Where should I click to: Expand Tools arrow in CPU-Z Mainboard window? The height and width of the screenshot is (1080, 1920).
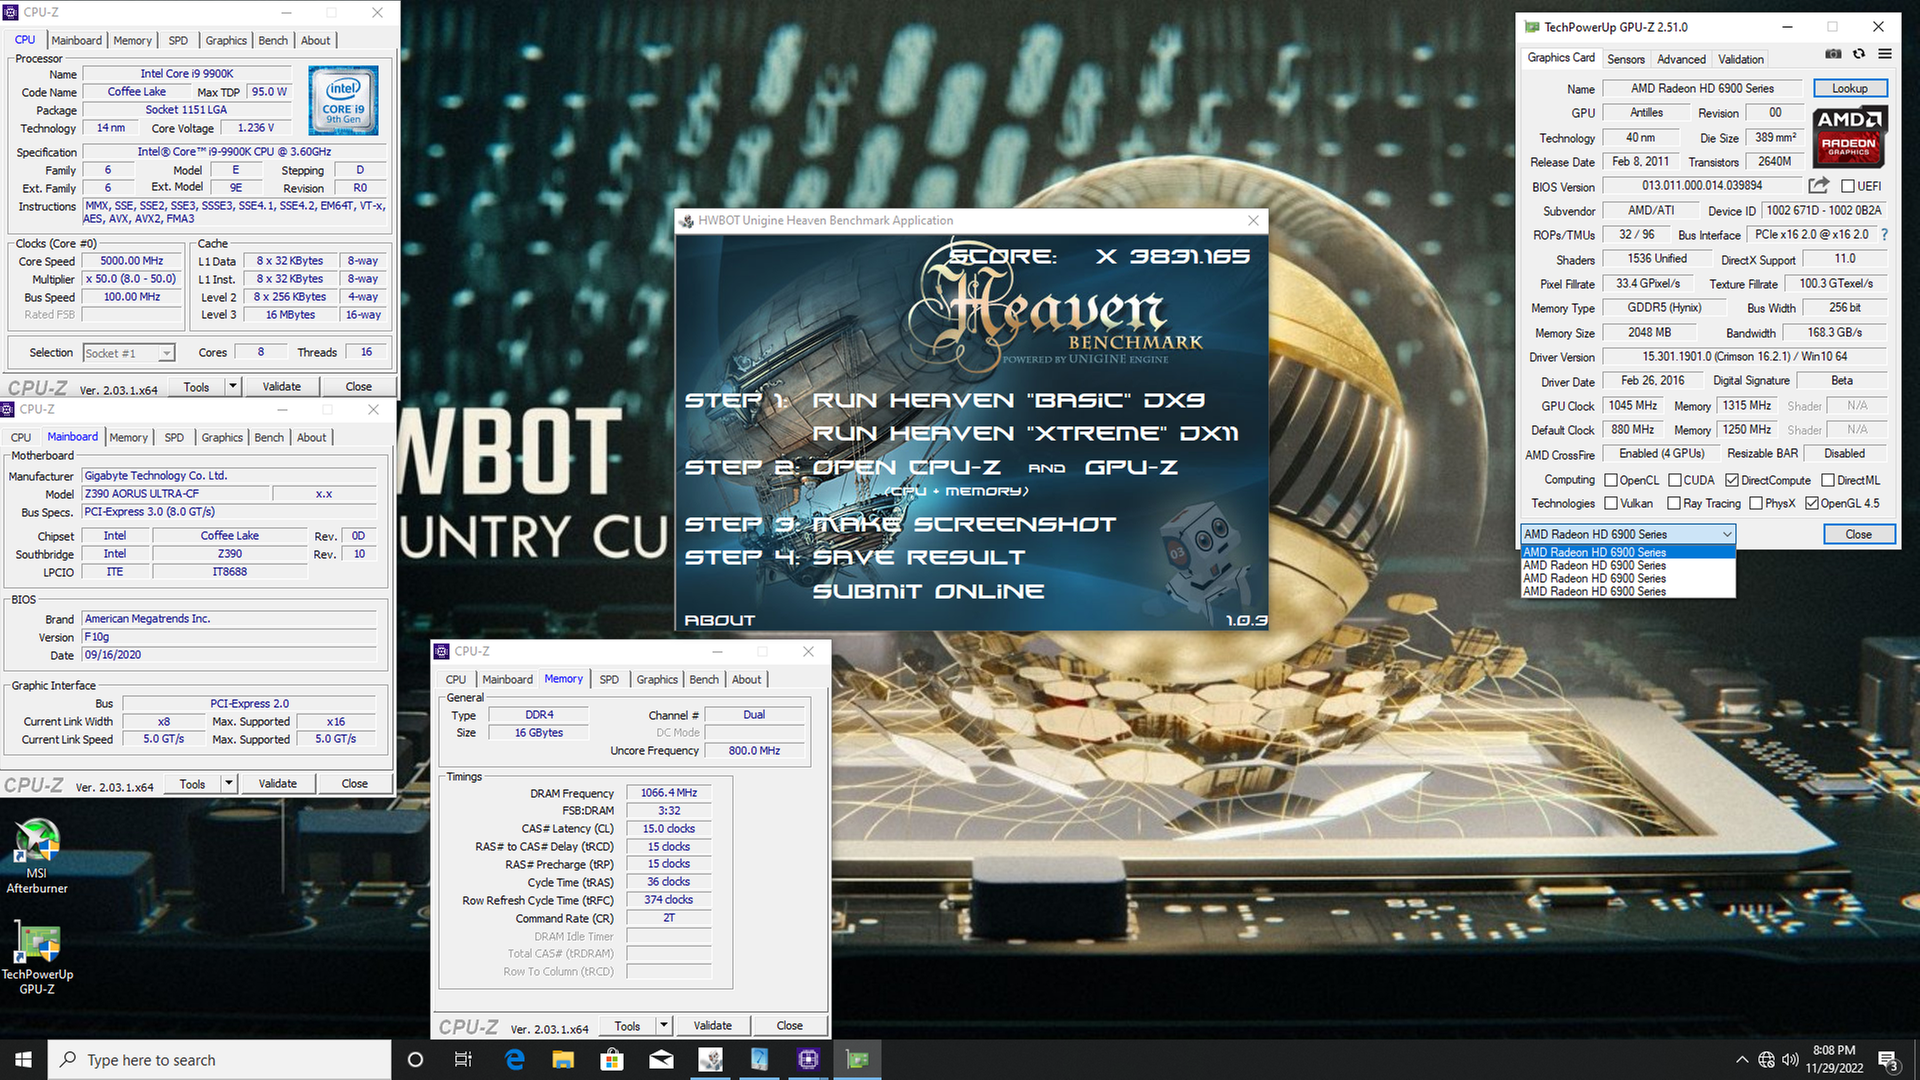[x=228, y=784]
